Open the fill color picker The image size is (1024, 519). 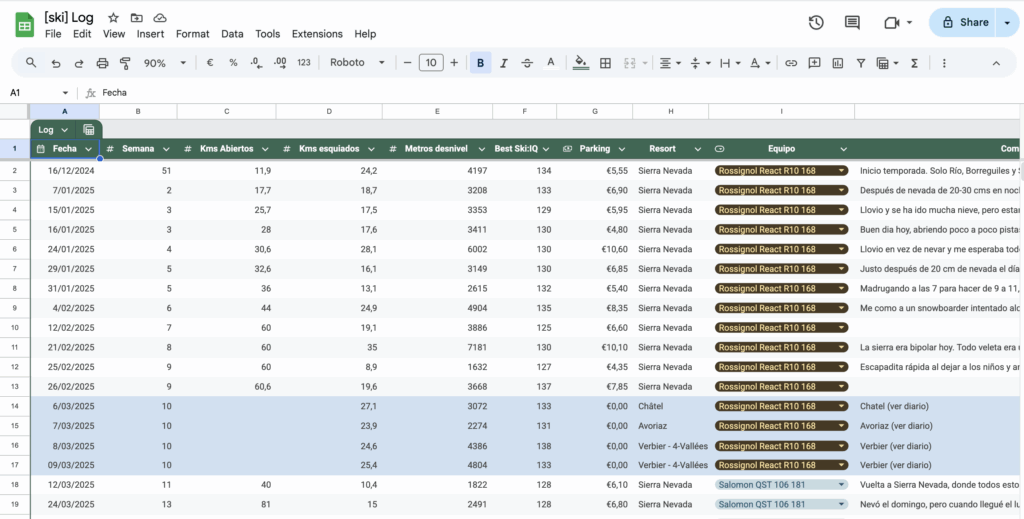(x=581, y=63)
